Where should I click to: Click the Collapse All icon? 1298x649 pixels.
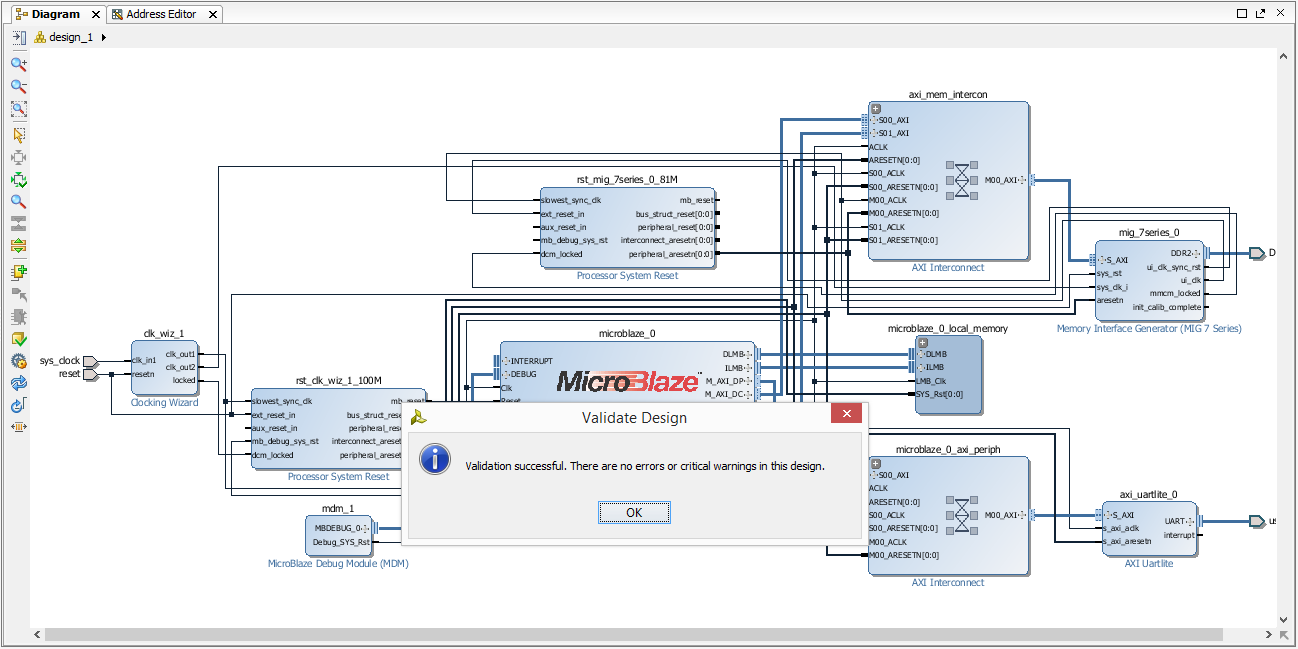pos(18,224)
